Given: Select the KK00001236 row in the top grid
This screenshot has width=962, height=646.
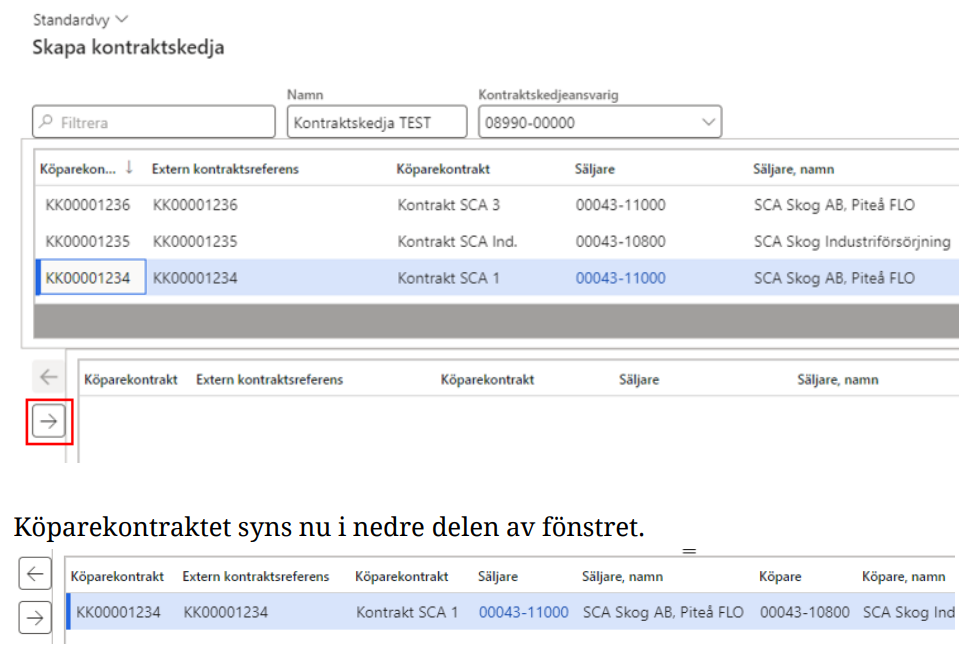Looking at the screenshot, I should pyautogui.click(x=88, y=205).
